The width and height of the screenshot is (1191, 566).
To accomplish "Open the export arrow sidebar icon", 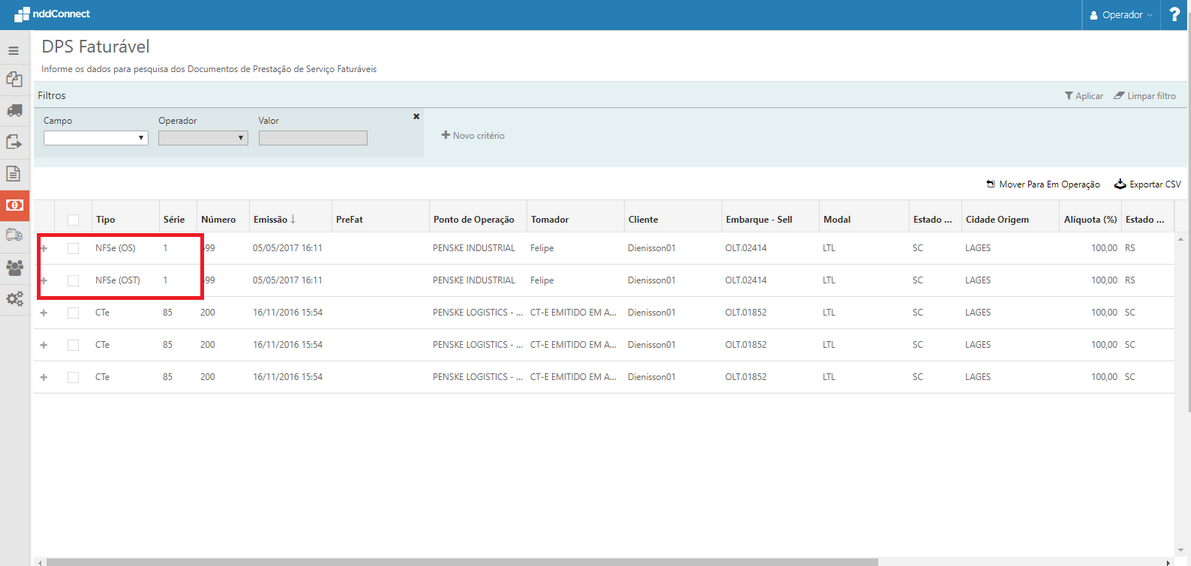I will pos(14,142).
